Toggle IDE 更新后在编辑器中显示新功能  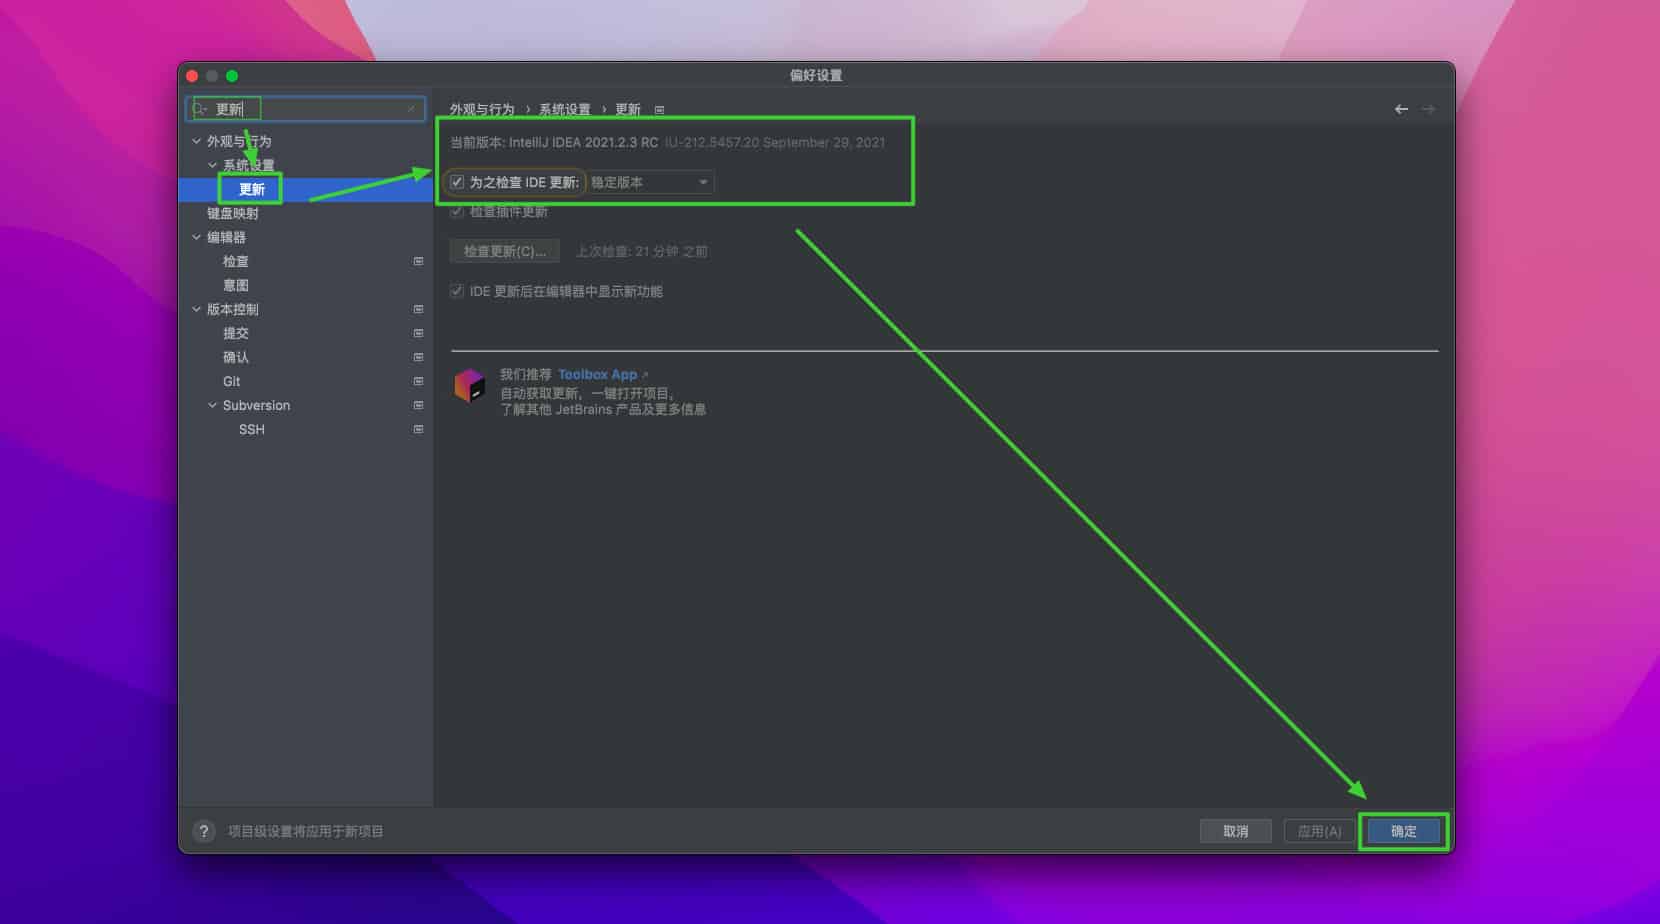456,291
